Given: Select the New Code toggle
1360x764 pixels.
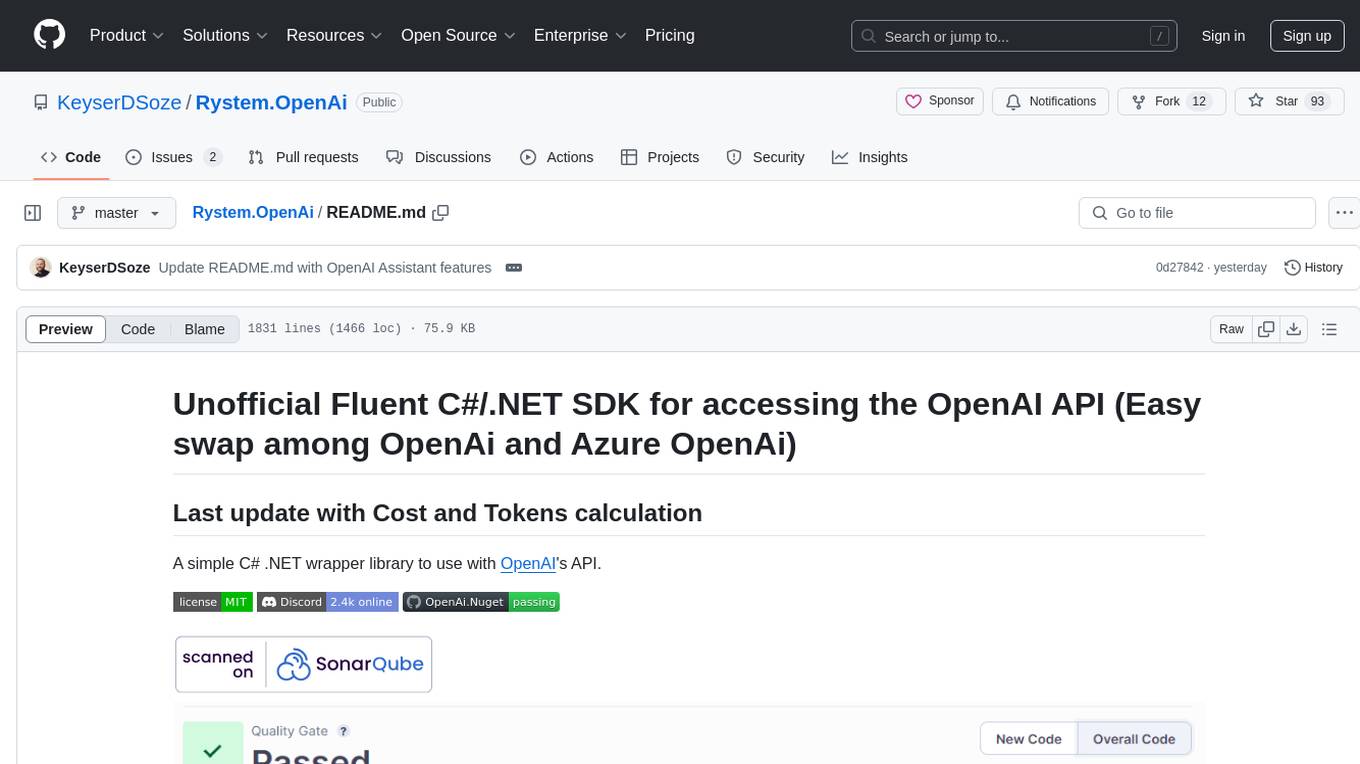Looking at the screenshot, I should click(x=1028, y=739).
